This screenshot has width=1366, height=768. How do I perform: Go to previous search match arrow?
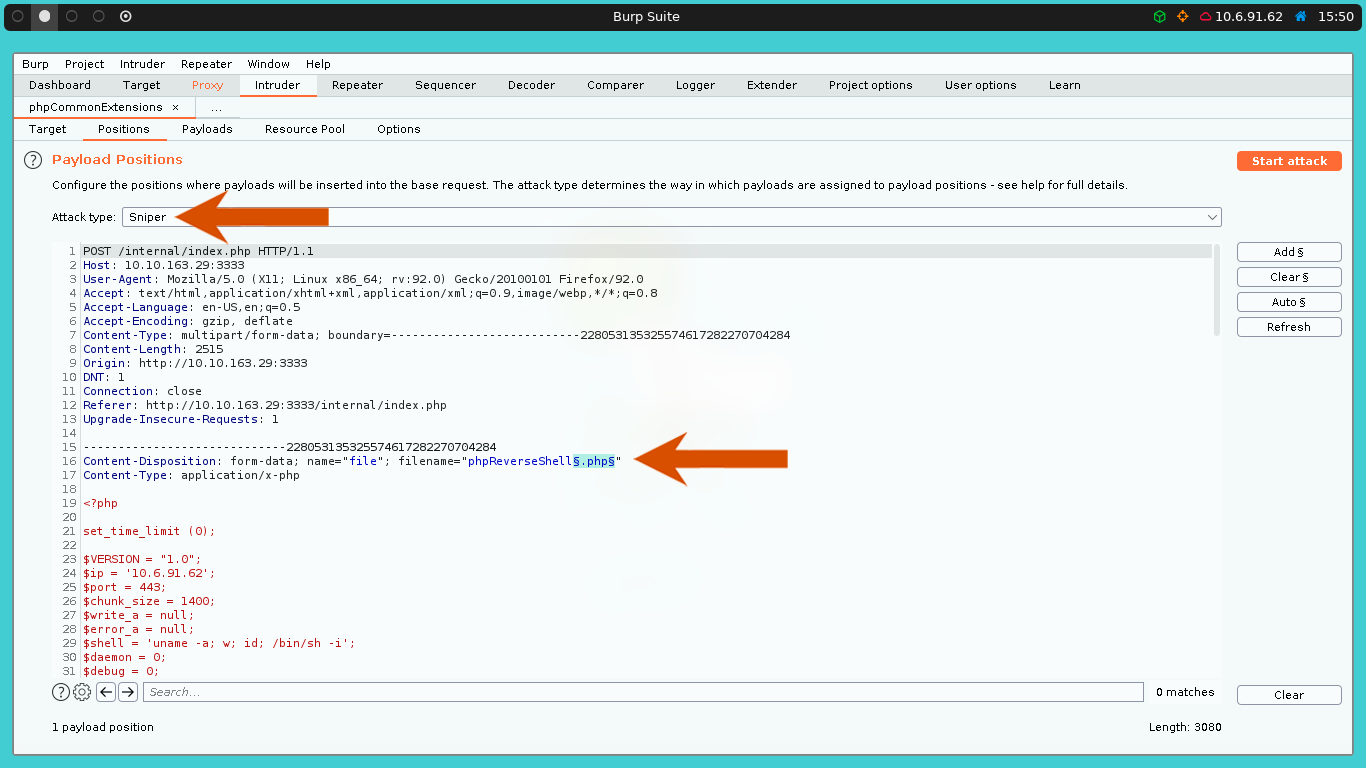pyautogui.click(x=106, y=692)
